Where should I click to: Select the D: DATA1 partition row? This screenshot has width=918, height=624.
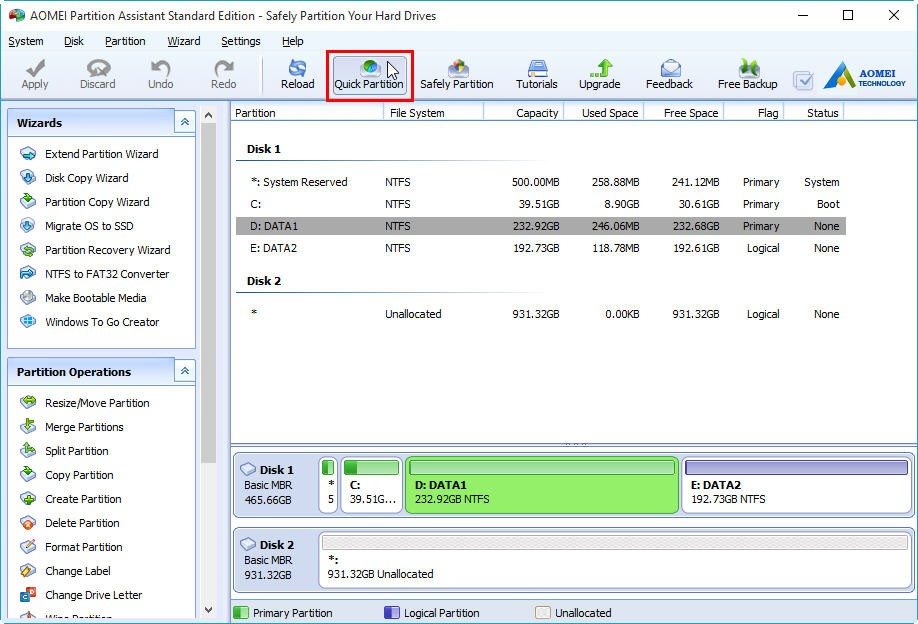point(540,226)
